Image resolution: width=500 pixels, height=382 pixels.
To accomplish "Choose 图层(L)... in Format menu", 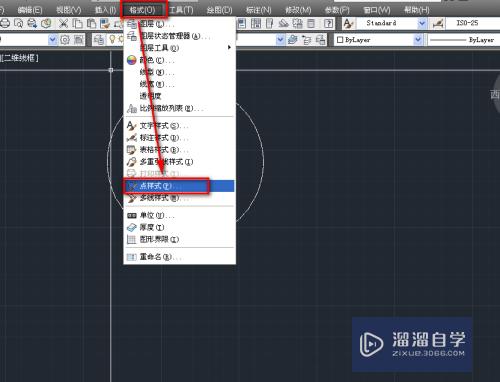I will tap(180, 24).
